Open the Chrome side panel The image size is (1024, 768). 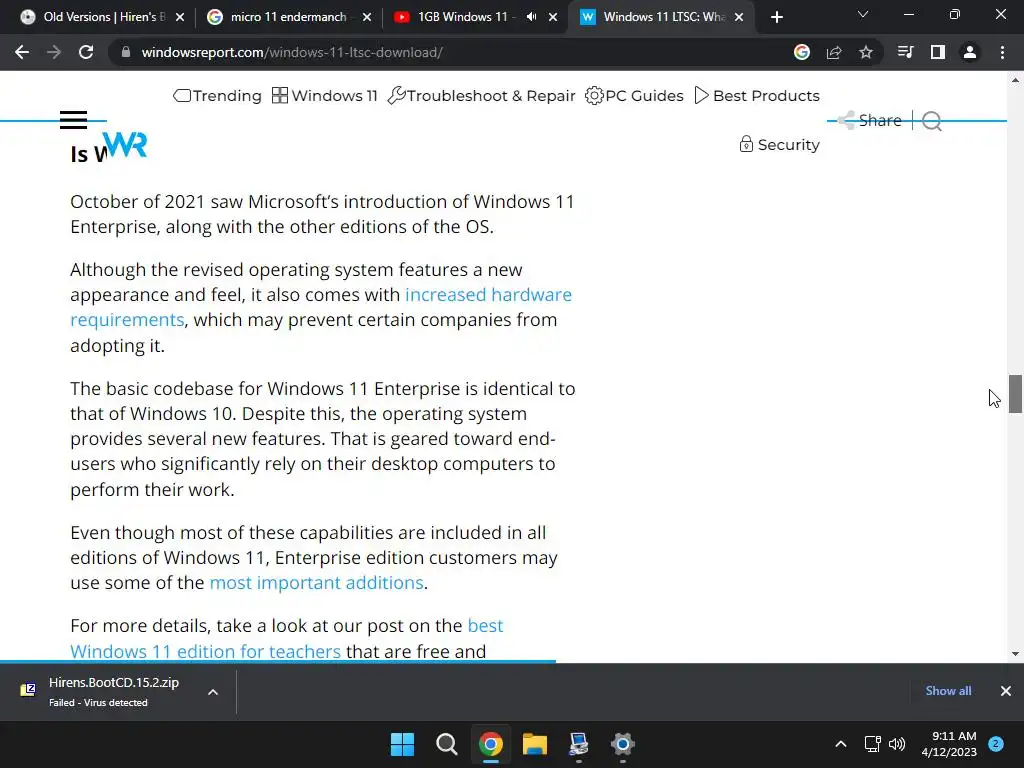938,52
